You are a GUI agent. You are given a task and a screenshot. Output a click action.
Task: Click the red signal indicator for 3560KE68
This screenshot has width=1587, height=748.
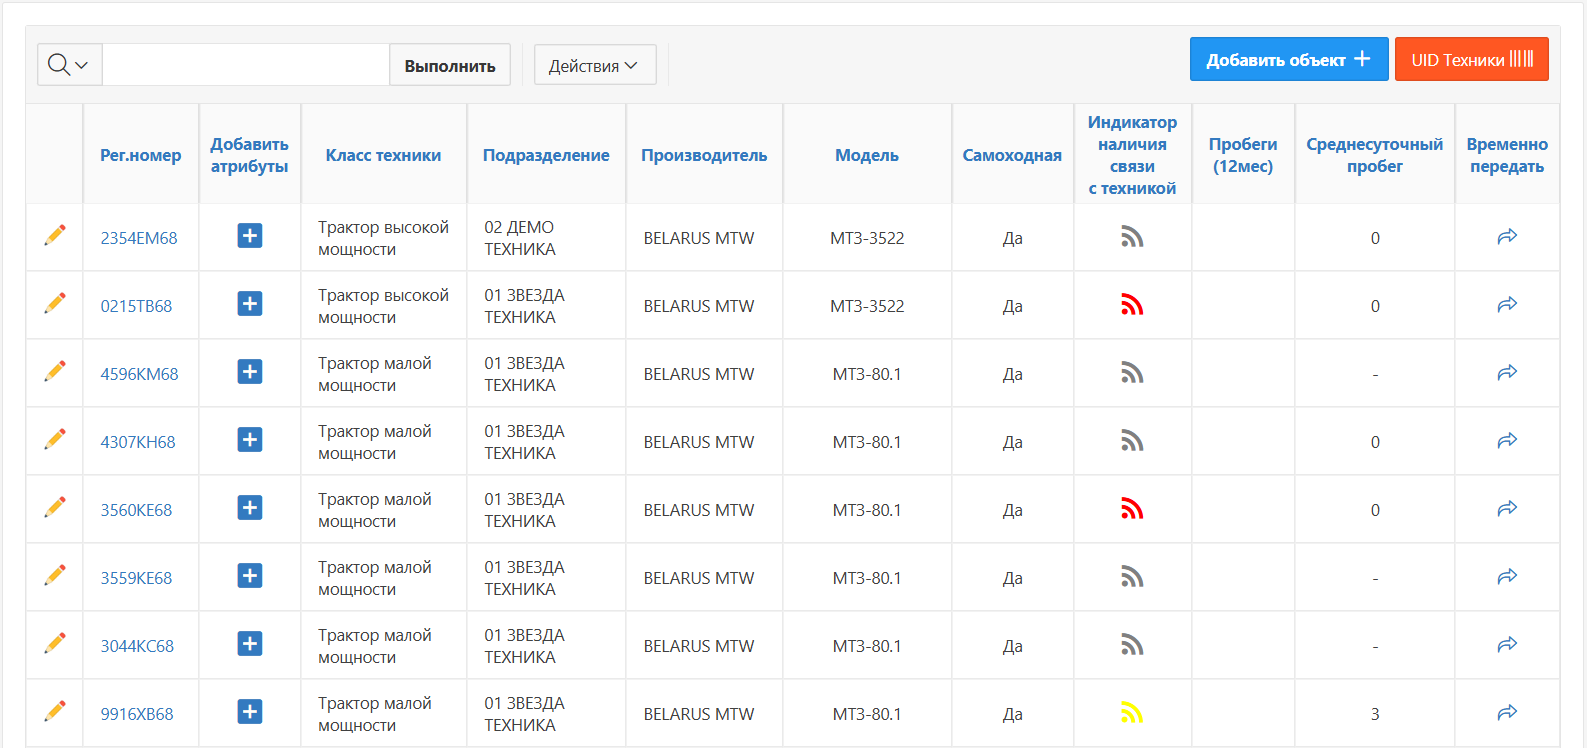1132,509
